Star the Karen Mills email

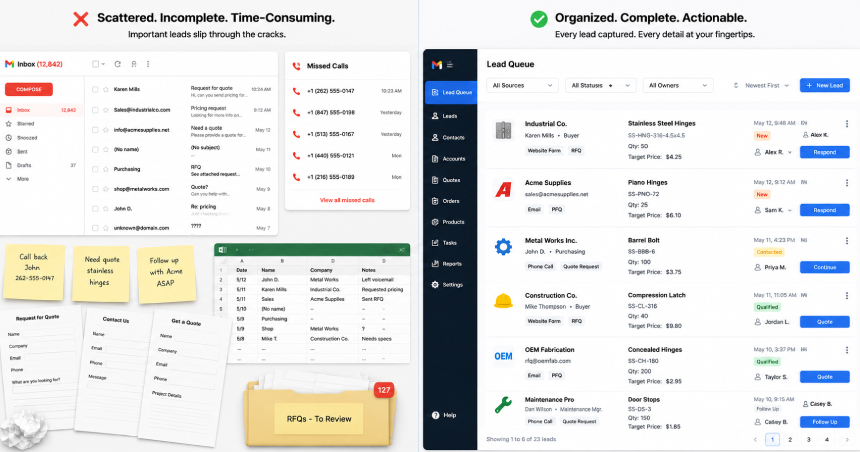(106, 89)
